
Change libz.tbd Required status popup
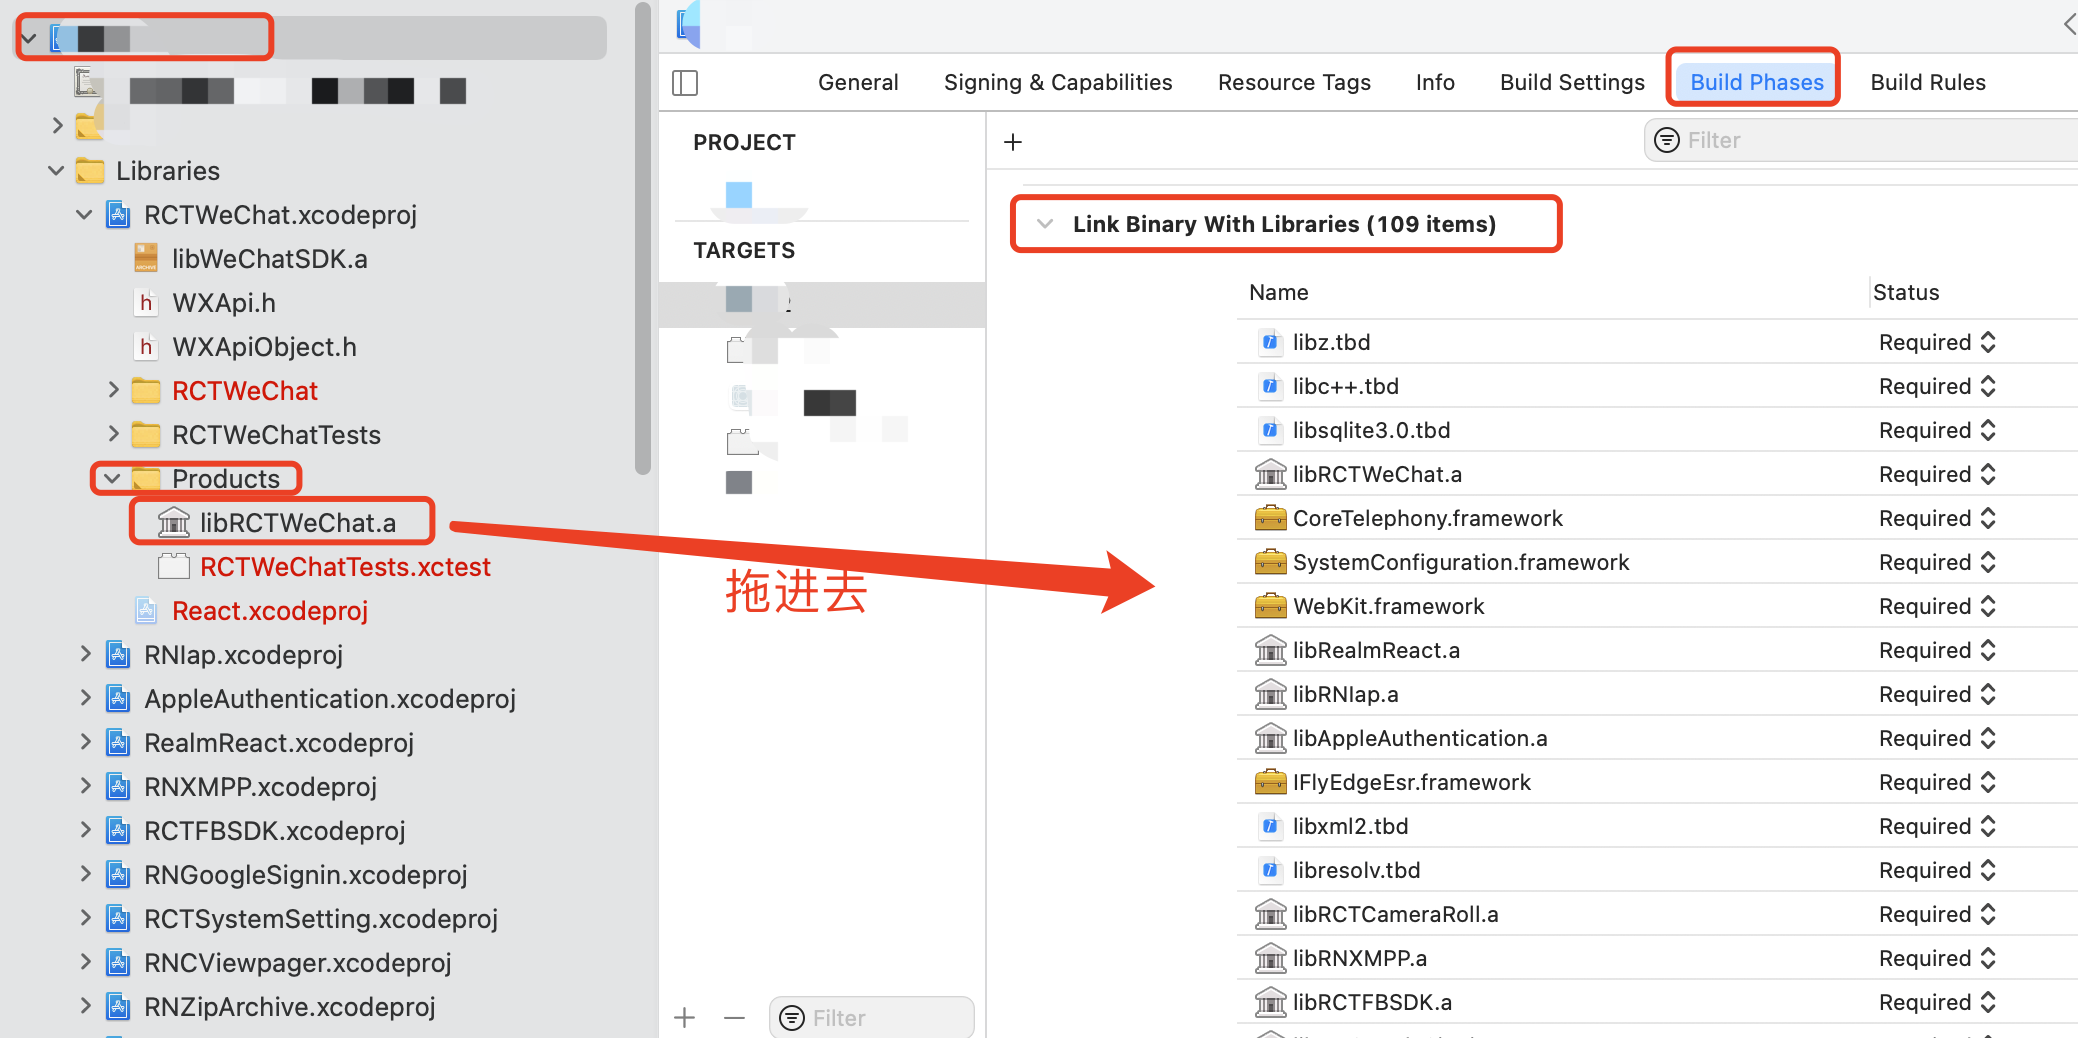1937,342
